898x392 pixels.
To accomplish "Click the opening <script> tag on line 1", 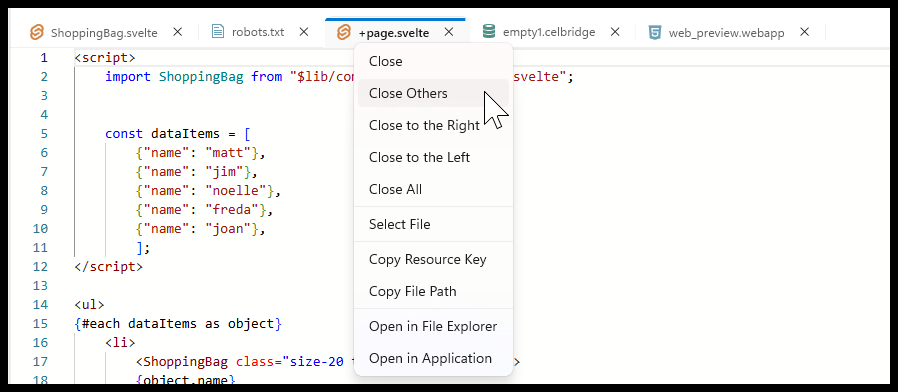I will tap(105, 58).
